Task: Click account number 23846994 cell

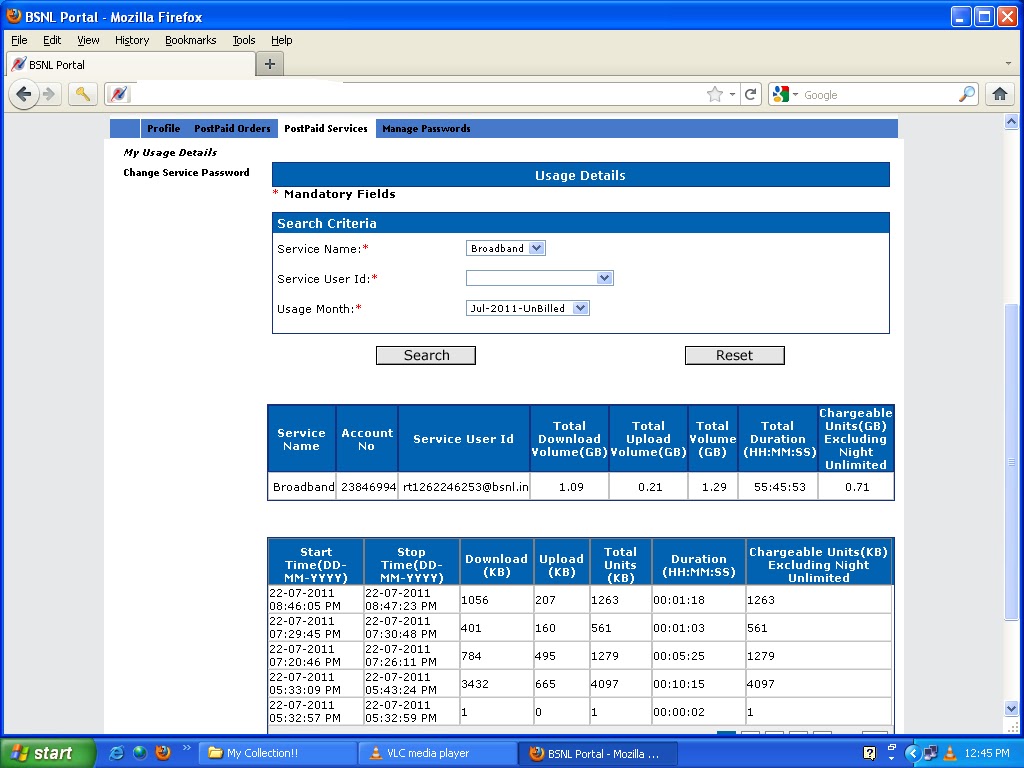Action: coord(367,487)
